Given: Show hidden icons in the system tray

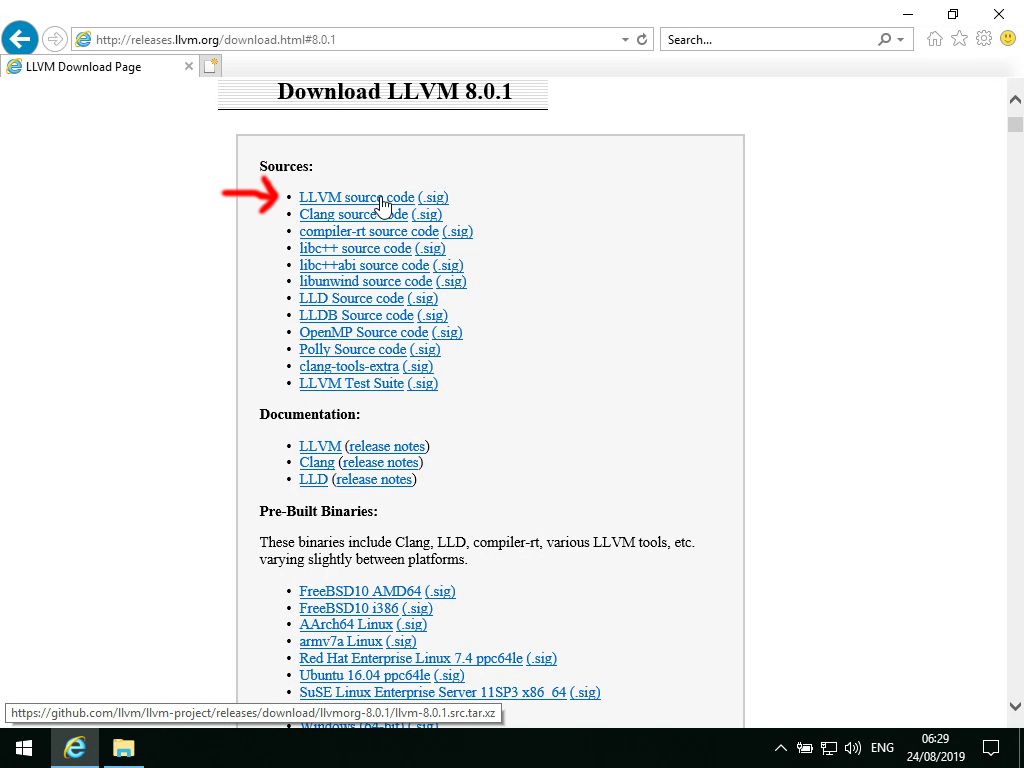Looking at the screenshot, I should tap(781, 747).
